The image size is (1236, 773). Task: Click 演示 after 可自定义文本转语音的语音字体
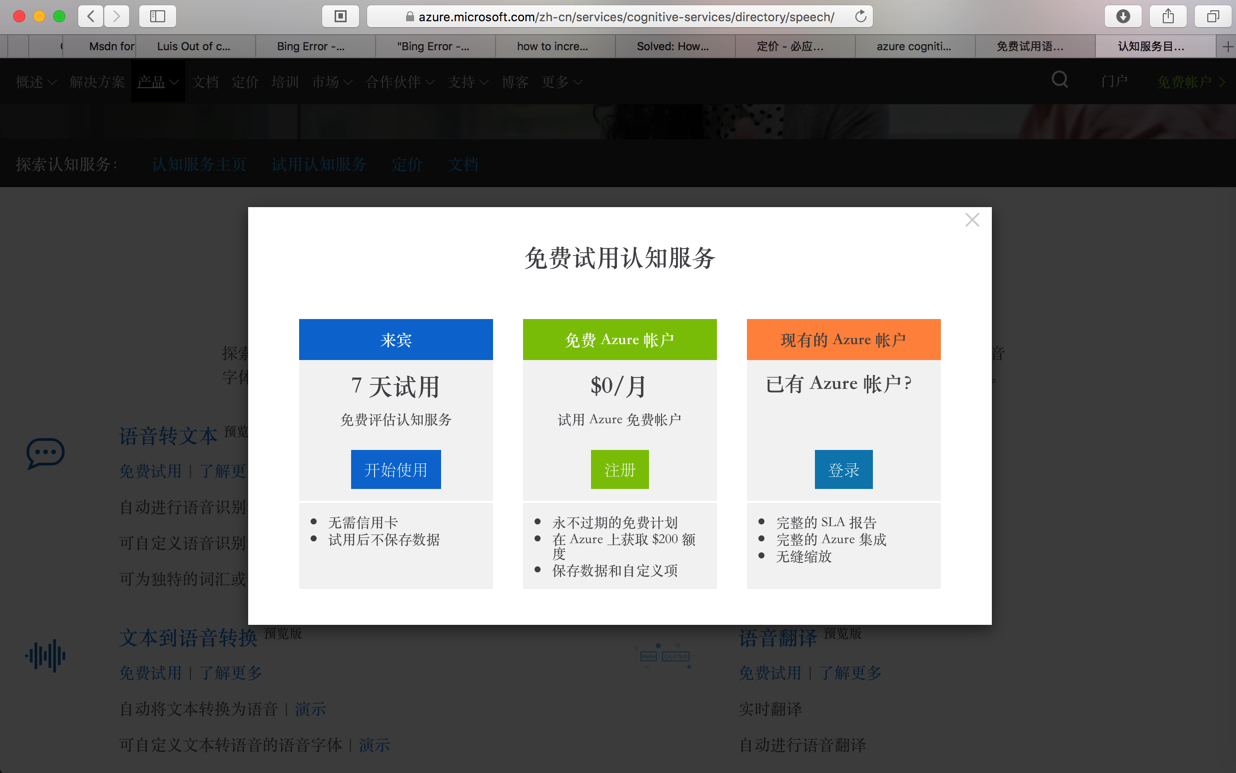point(374,745)
